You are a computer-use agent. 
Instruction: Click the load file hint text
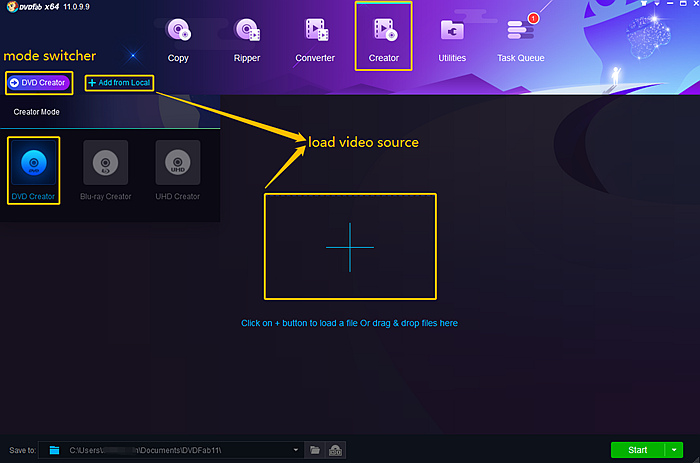click(350, 323)
